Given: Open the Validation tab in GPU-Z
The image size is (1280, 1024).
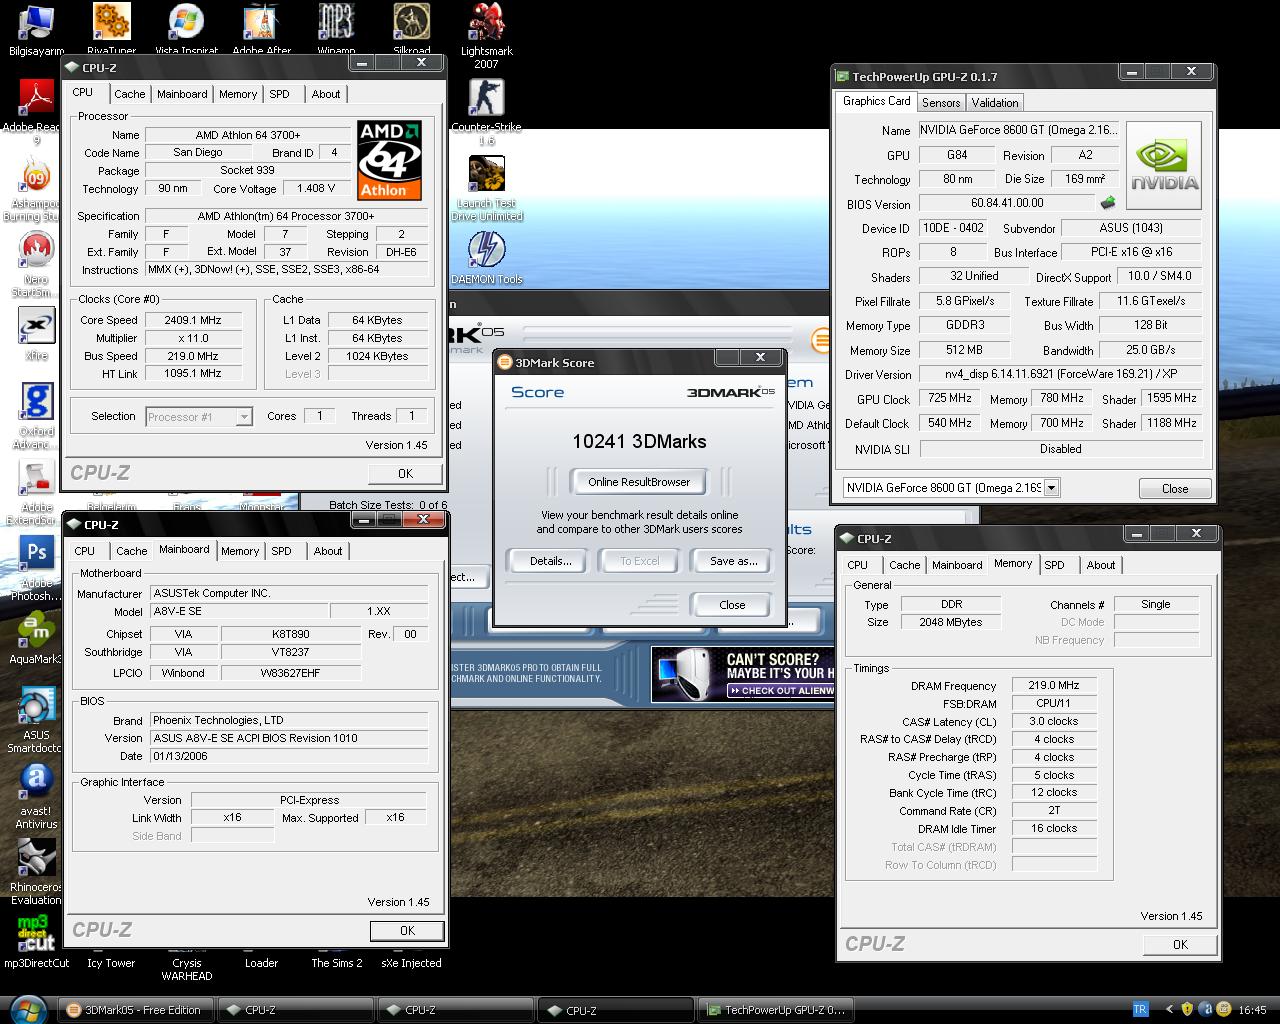Looking at the screenshot, I should pyautogui.click(x=995, y=103).
